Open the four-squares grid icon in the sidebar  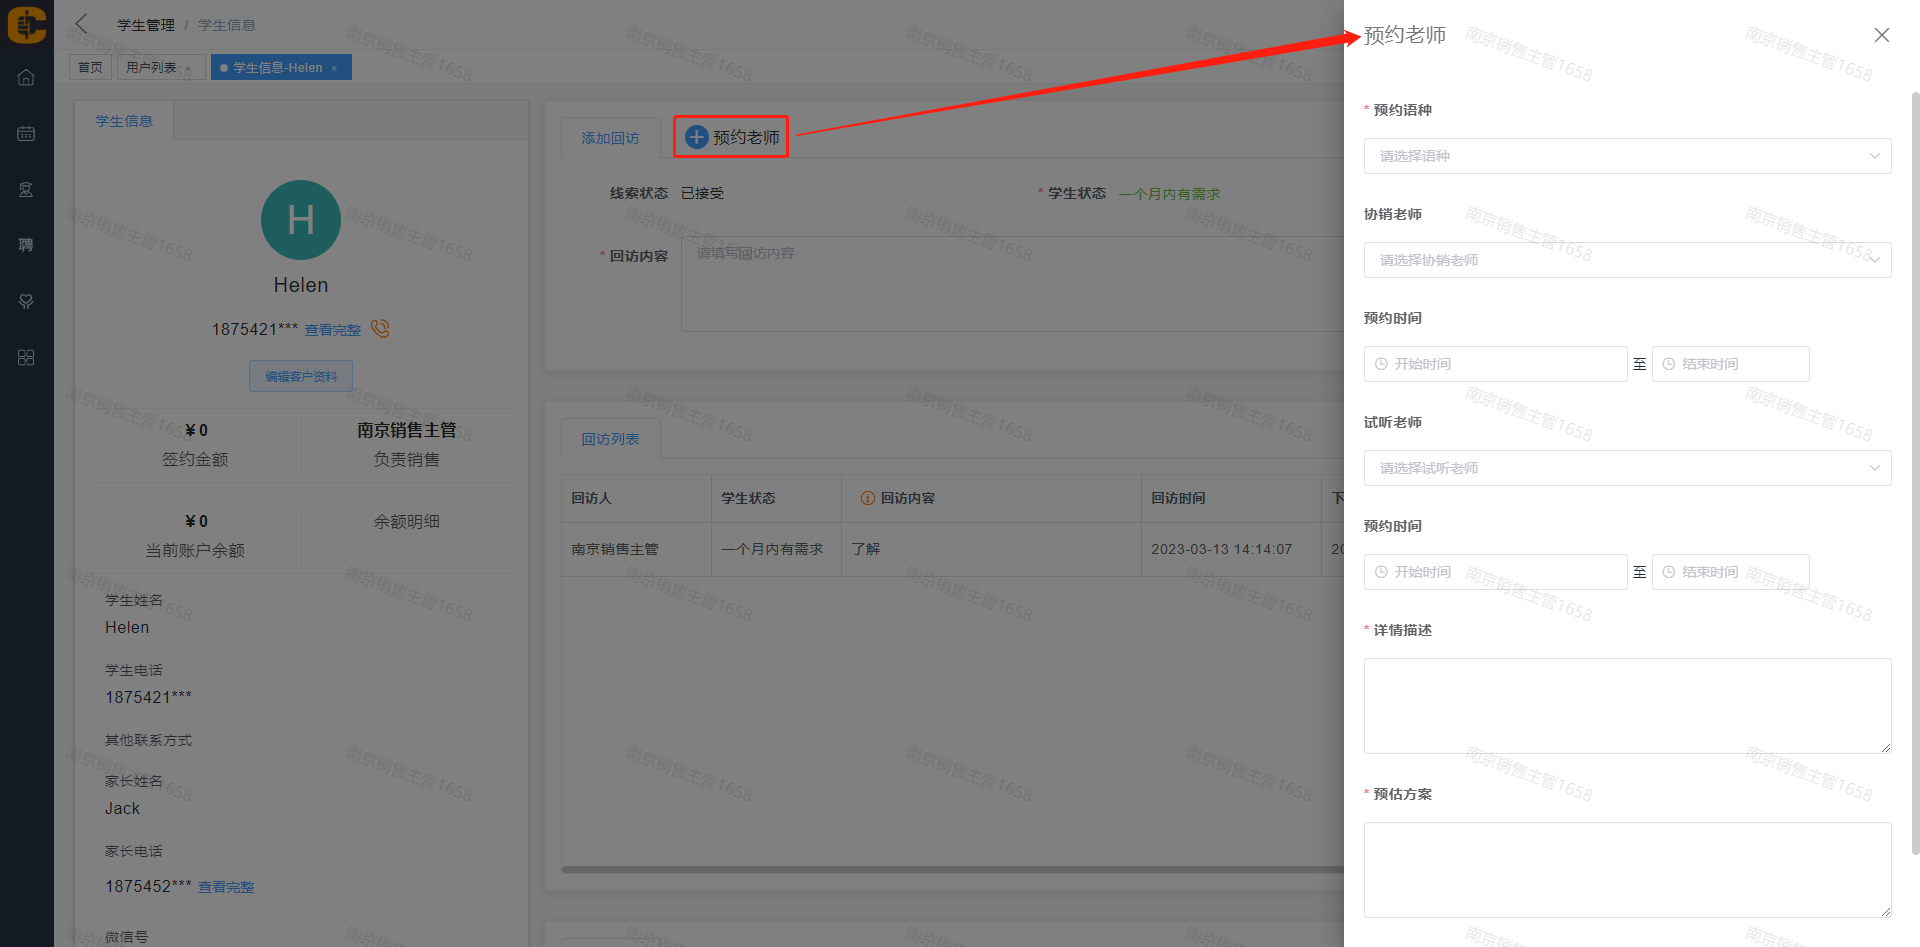coord(26,358)
